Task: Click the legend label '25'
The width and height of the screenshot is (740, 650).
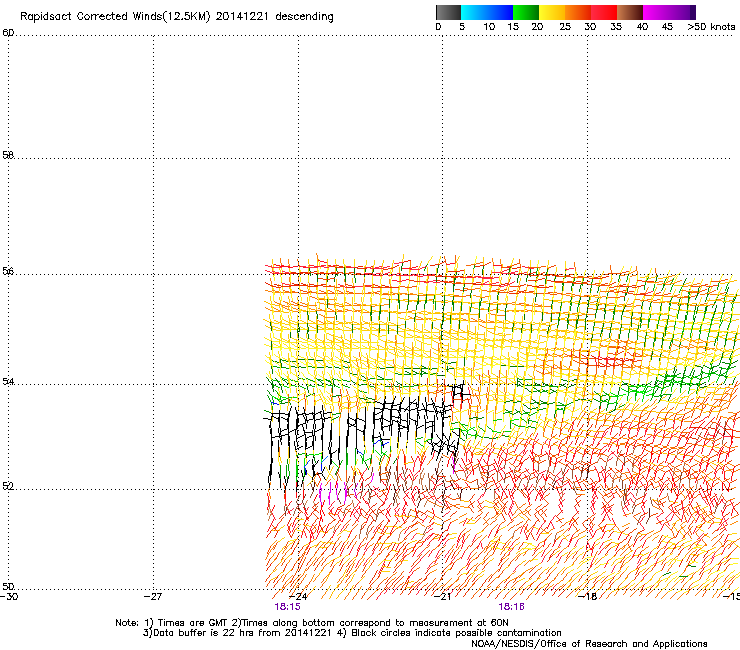Action: (x=565, y=27)
